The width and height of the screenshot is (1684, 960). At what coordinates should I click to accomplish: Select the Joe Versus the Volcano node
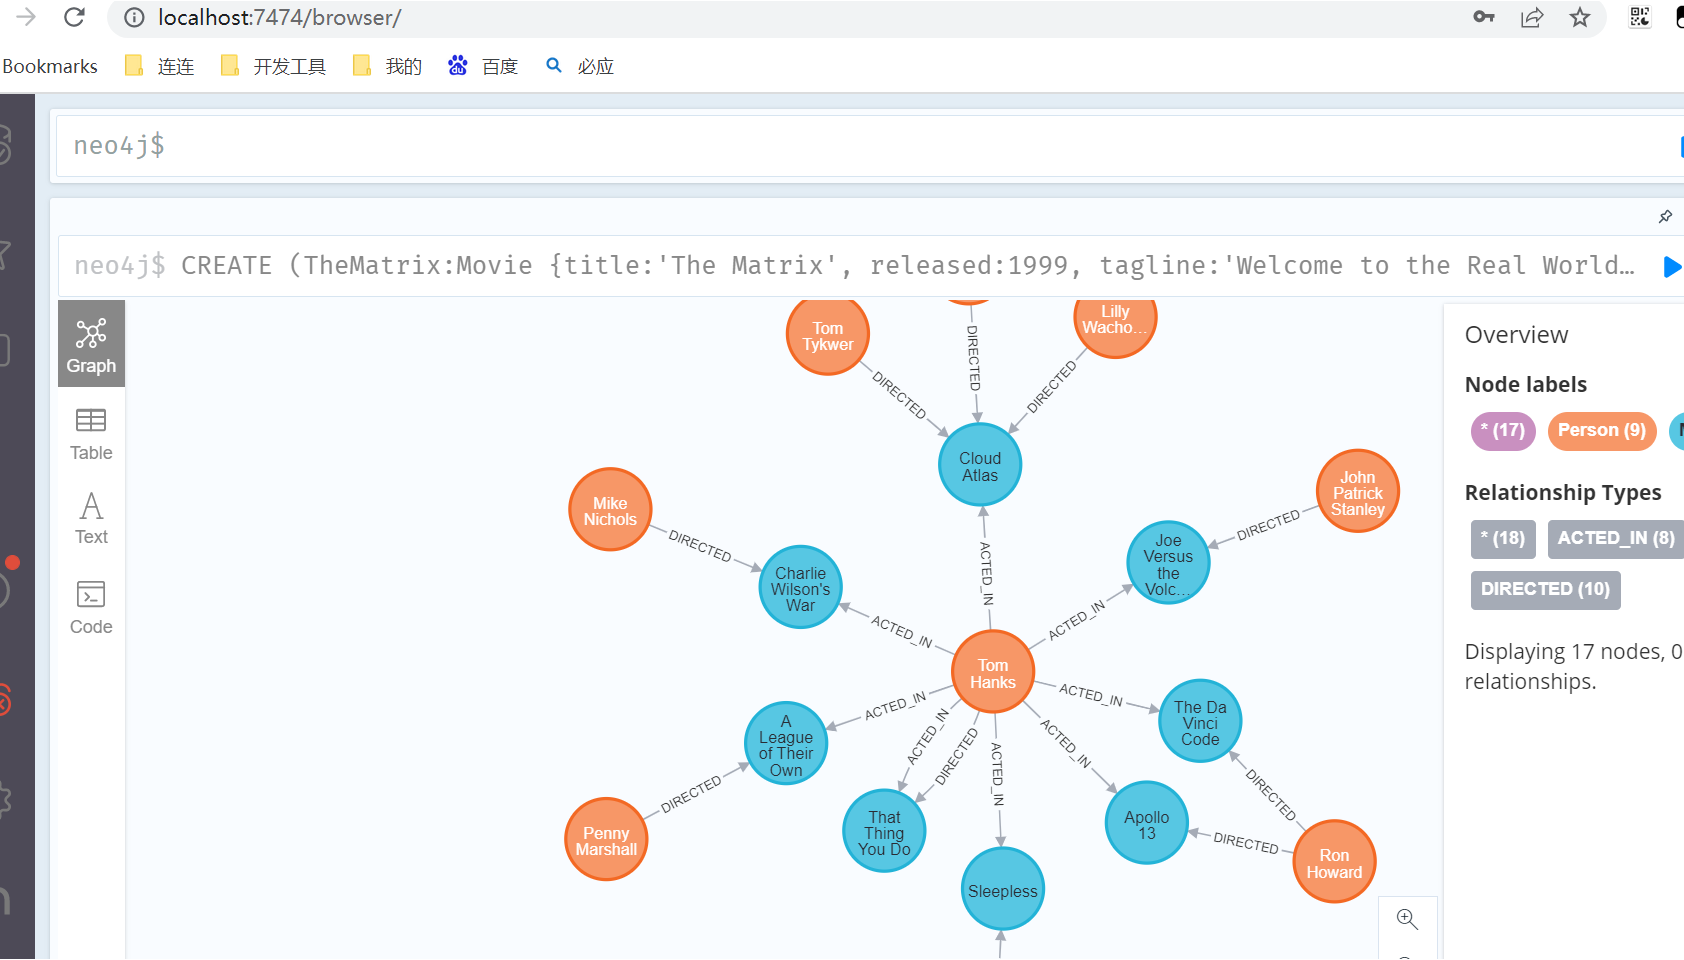point(1168,563)
